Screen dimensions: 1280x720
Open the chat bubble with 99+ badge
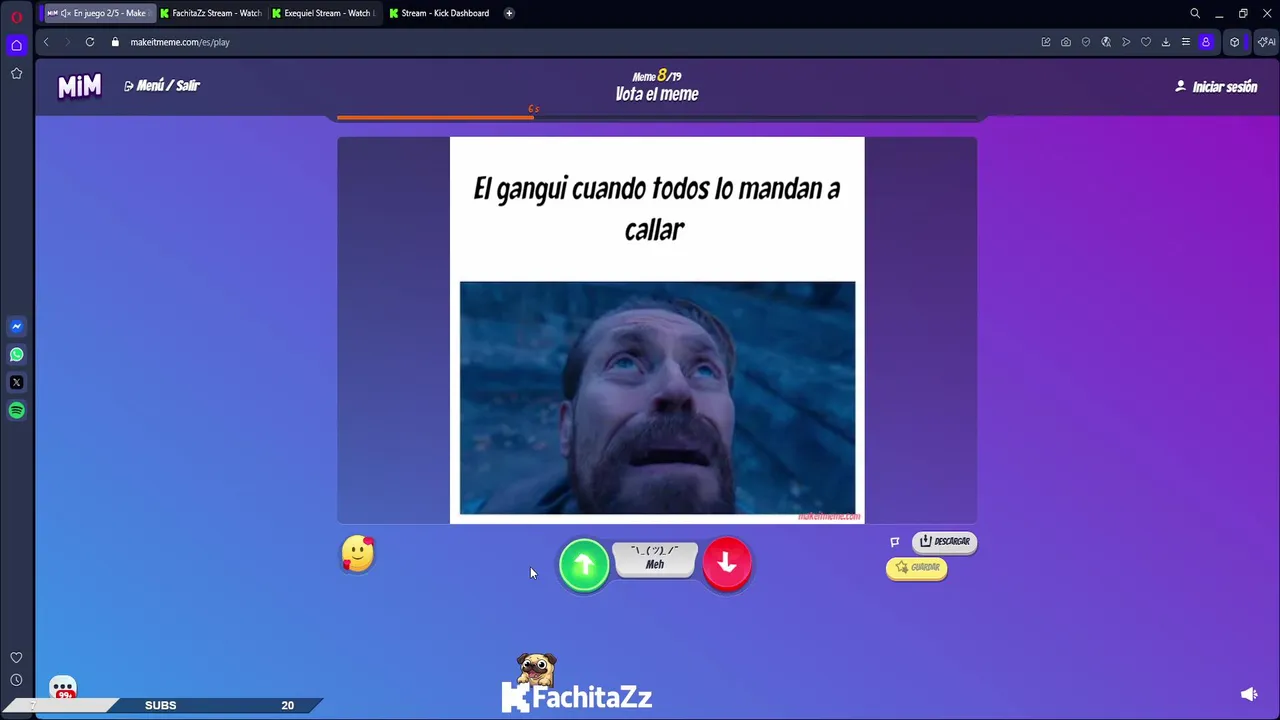click(x=63, y=688)
